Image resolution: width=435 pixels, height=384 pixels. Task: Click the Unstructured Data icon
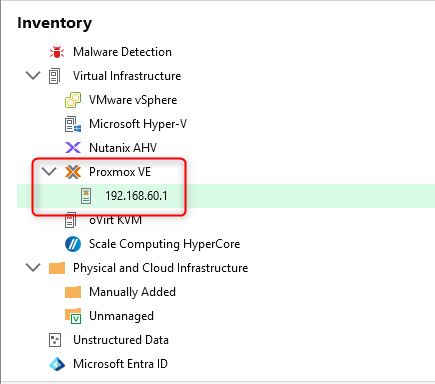pos(55,340)
